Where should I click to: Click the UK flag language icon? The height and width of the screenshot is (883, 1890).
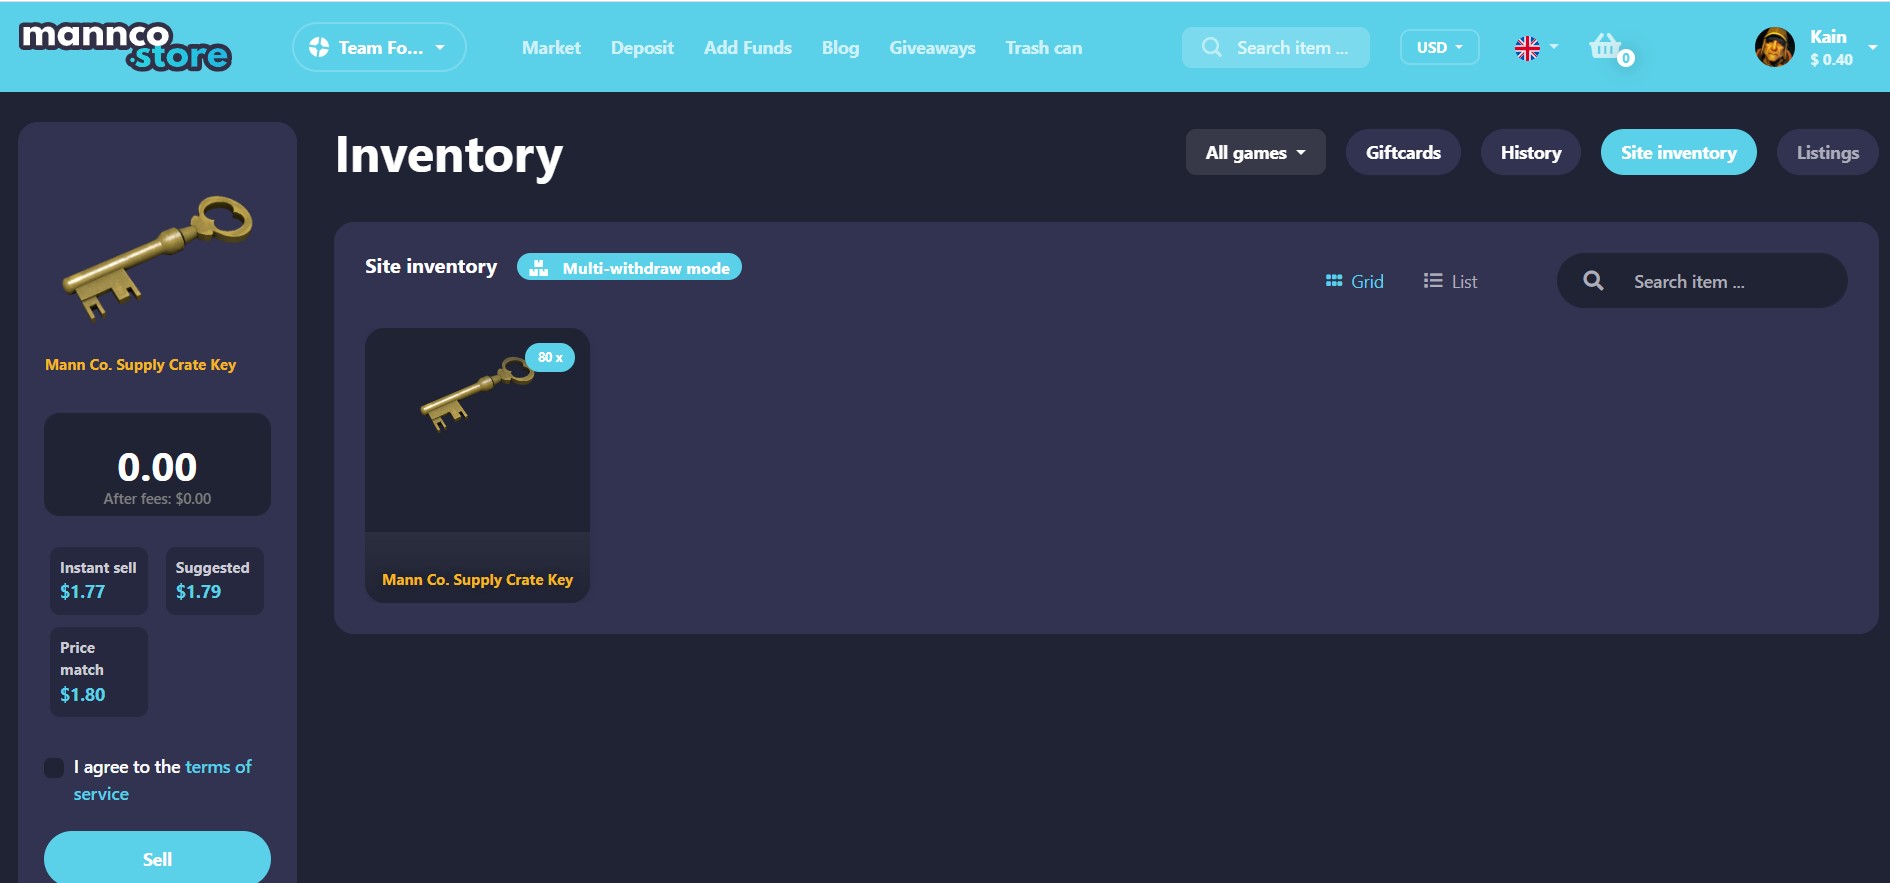coord(1527,48)
